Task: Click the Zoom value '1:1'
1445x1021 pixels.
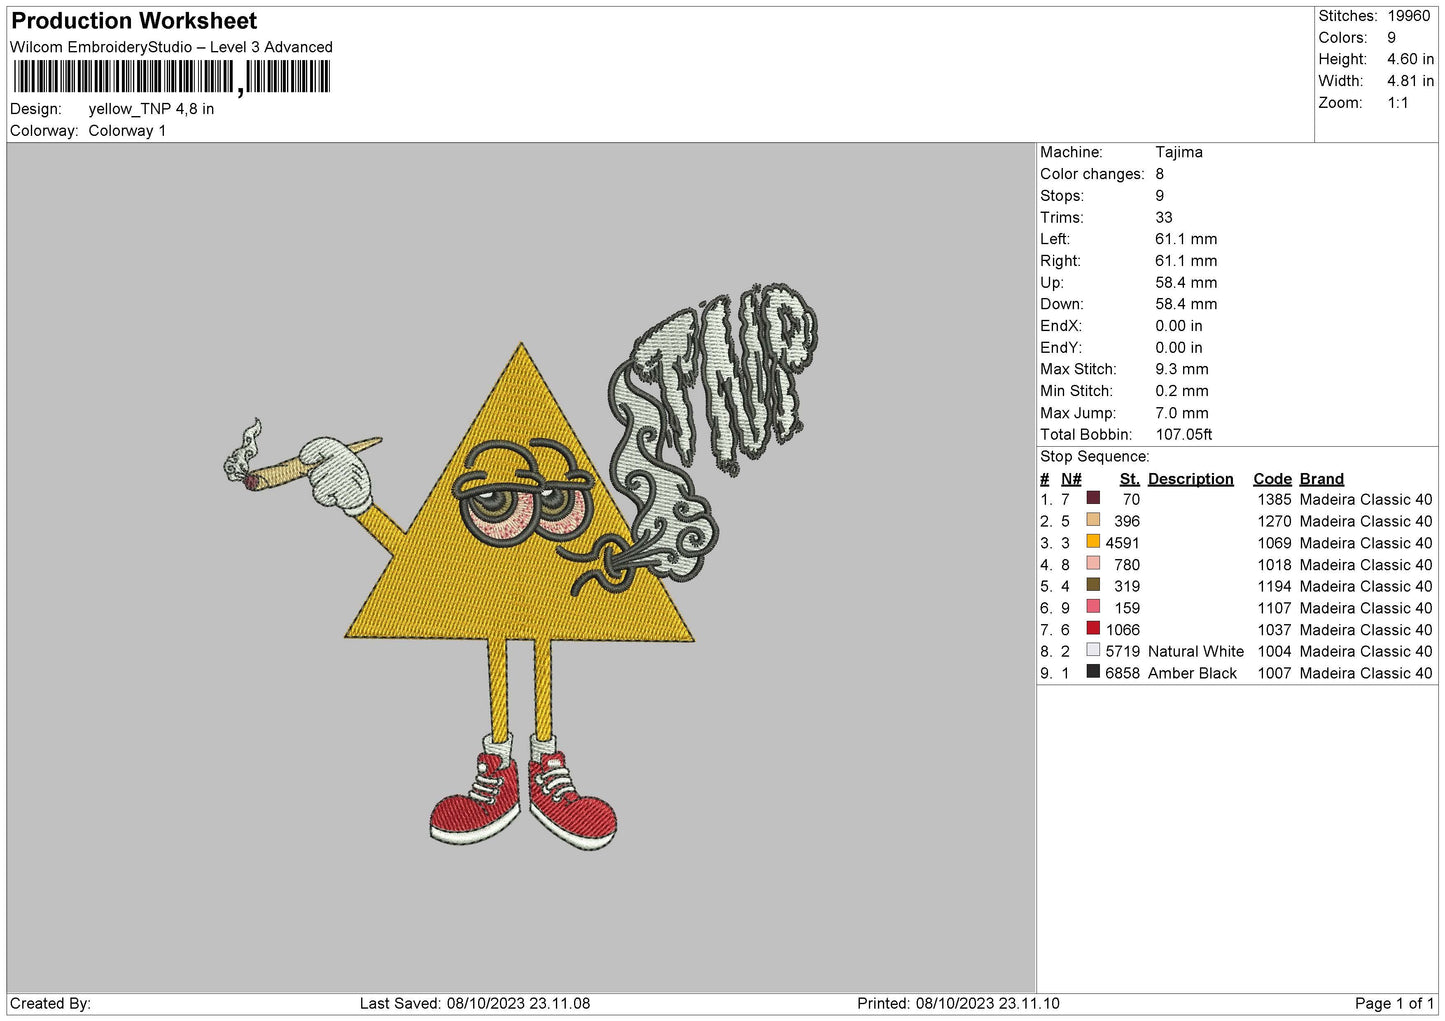Action: point(1397,103)
